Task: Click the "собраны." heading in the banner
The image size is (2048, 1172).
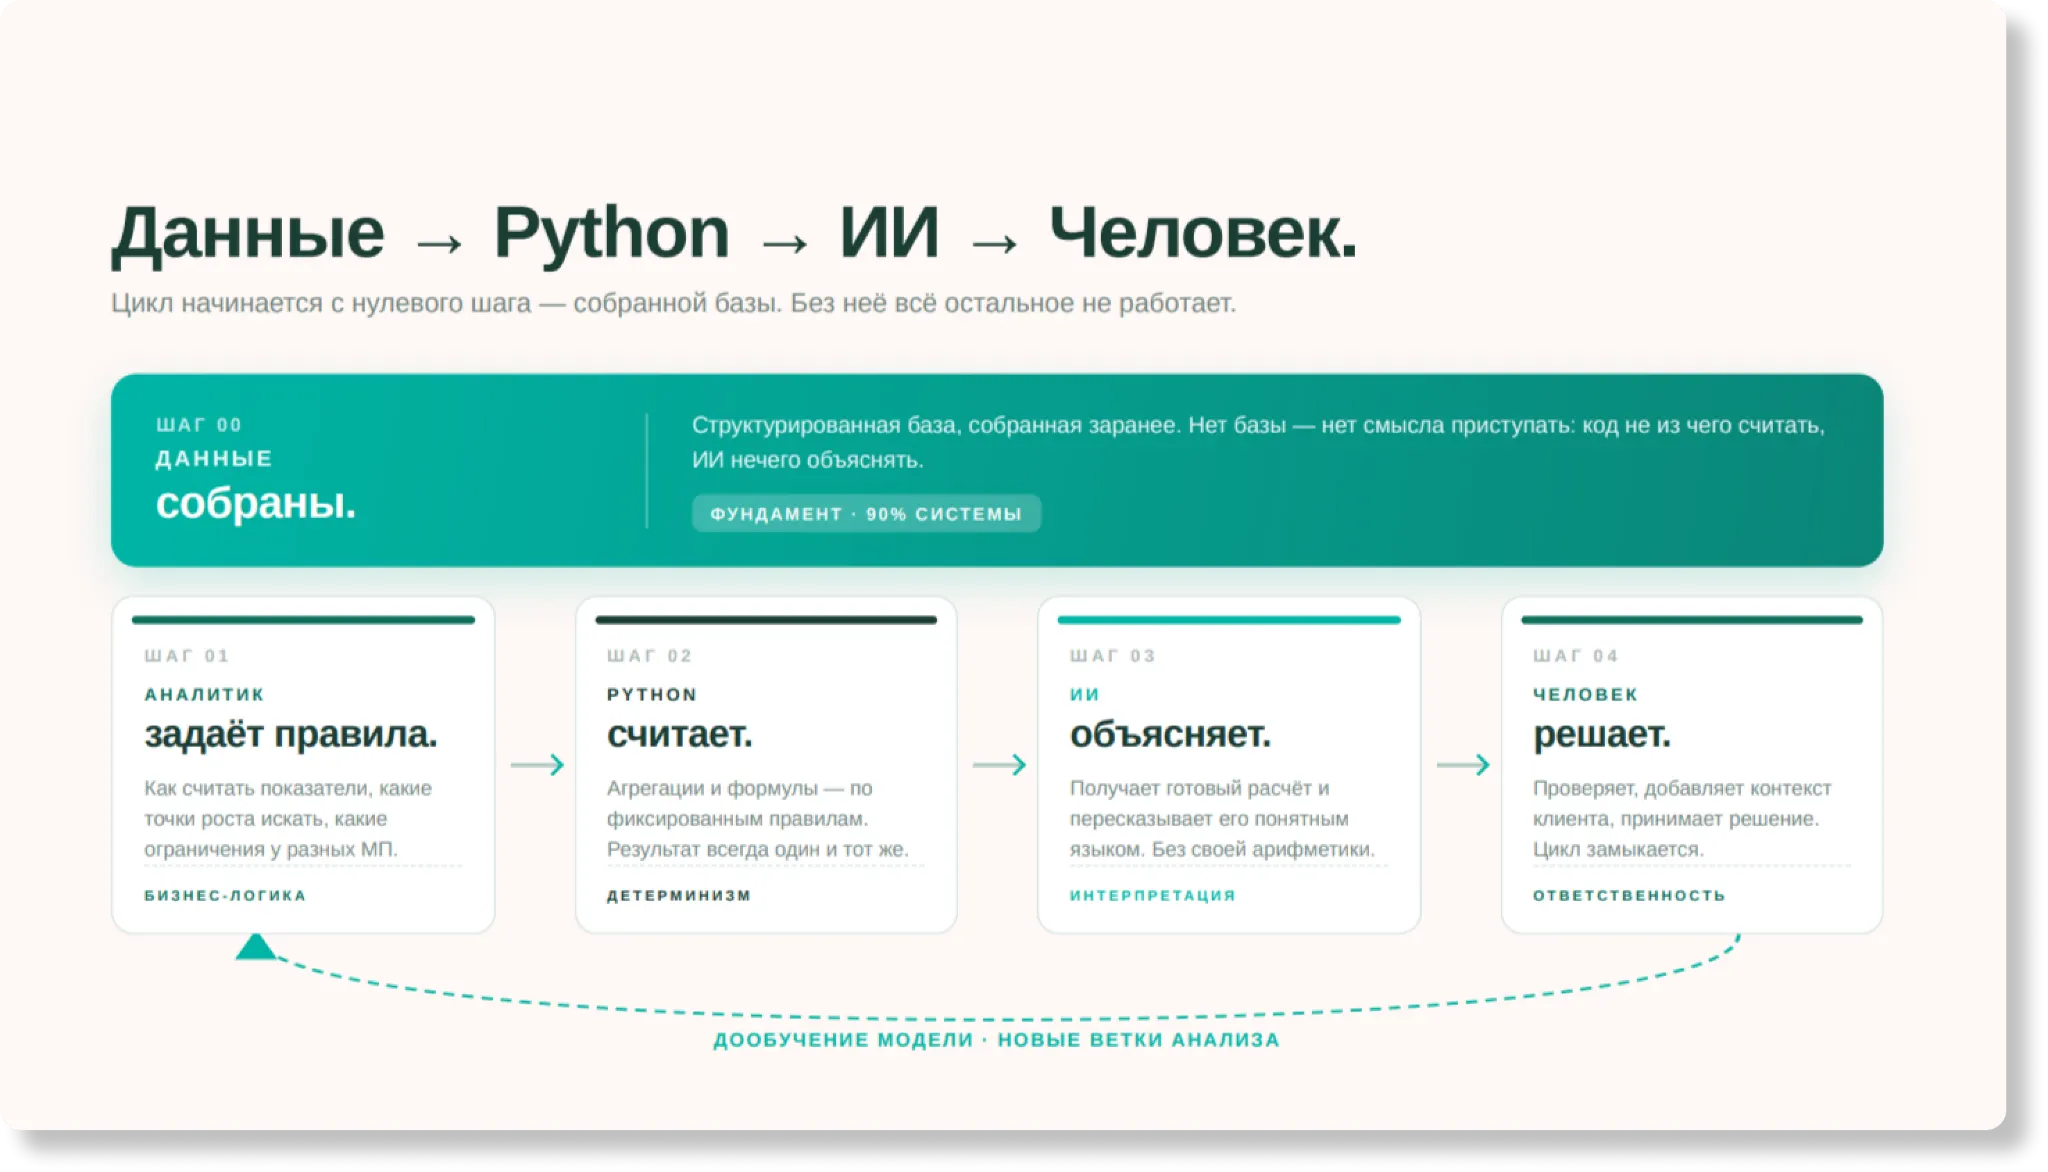Action: (256, 503)
